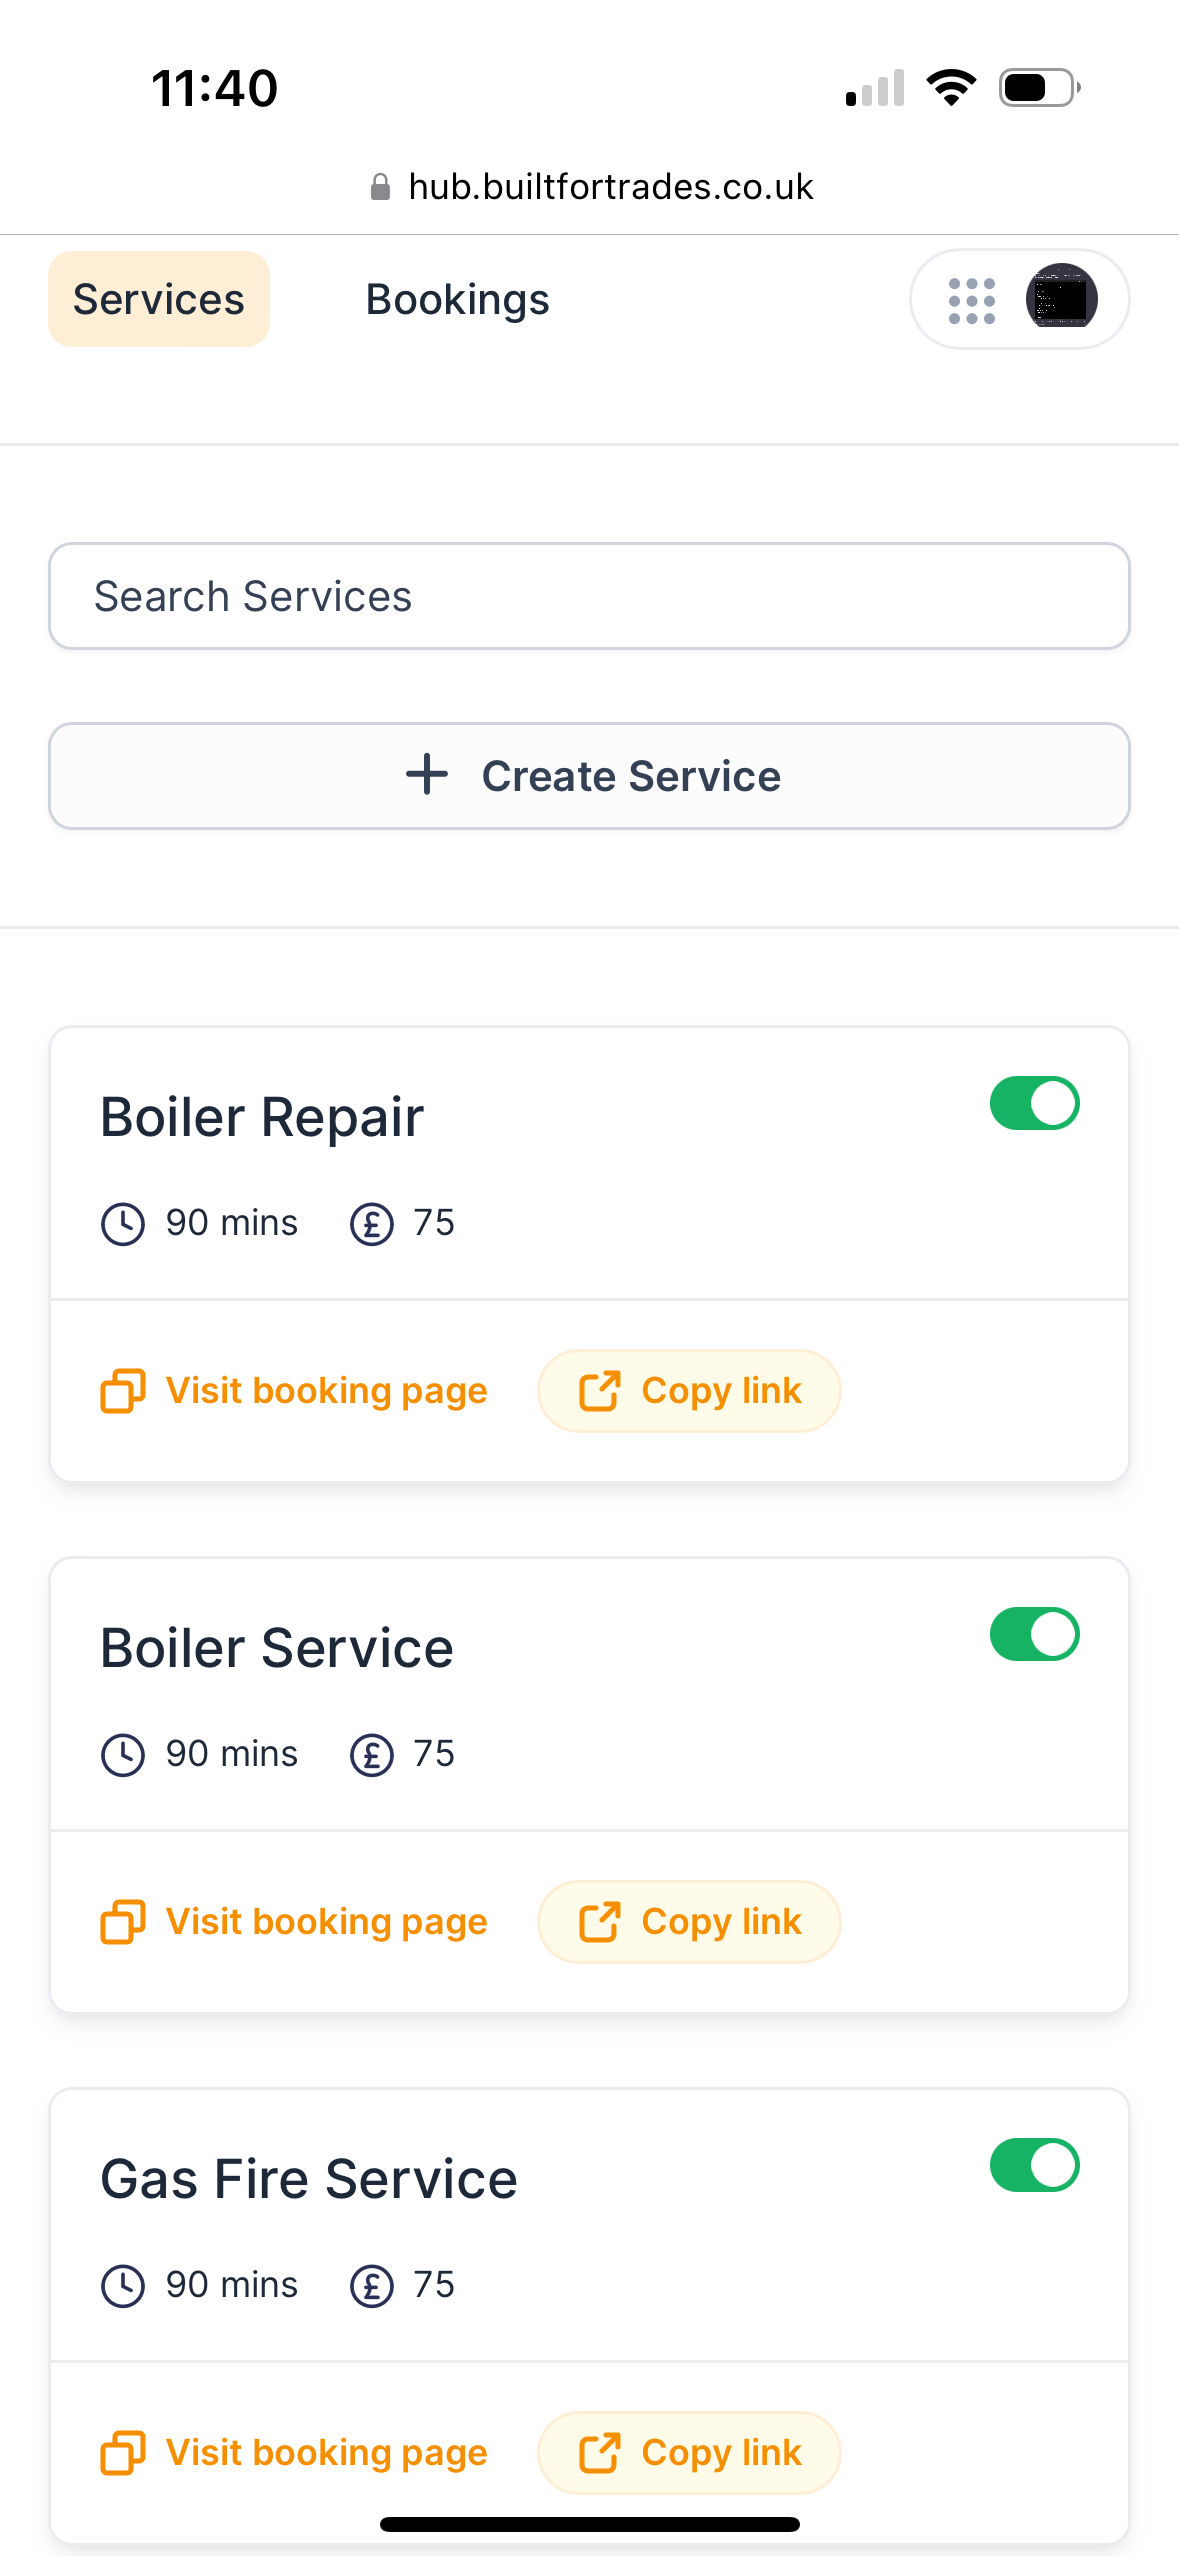1179x2556 pixels.
Task: Open the apps grid icon in the header
Action: pyautogui.click(x=971, y=298)
